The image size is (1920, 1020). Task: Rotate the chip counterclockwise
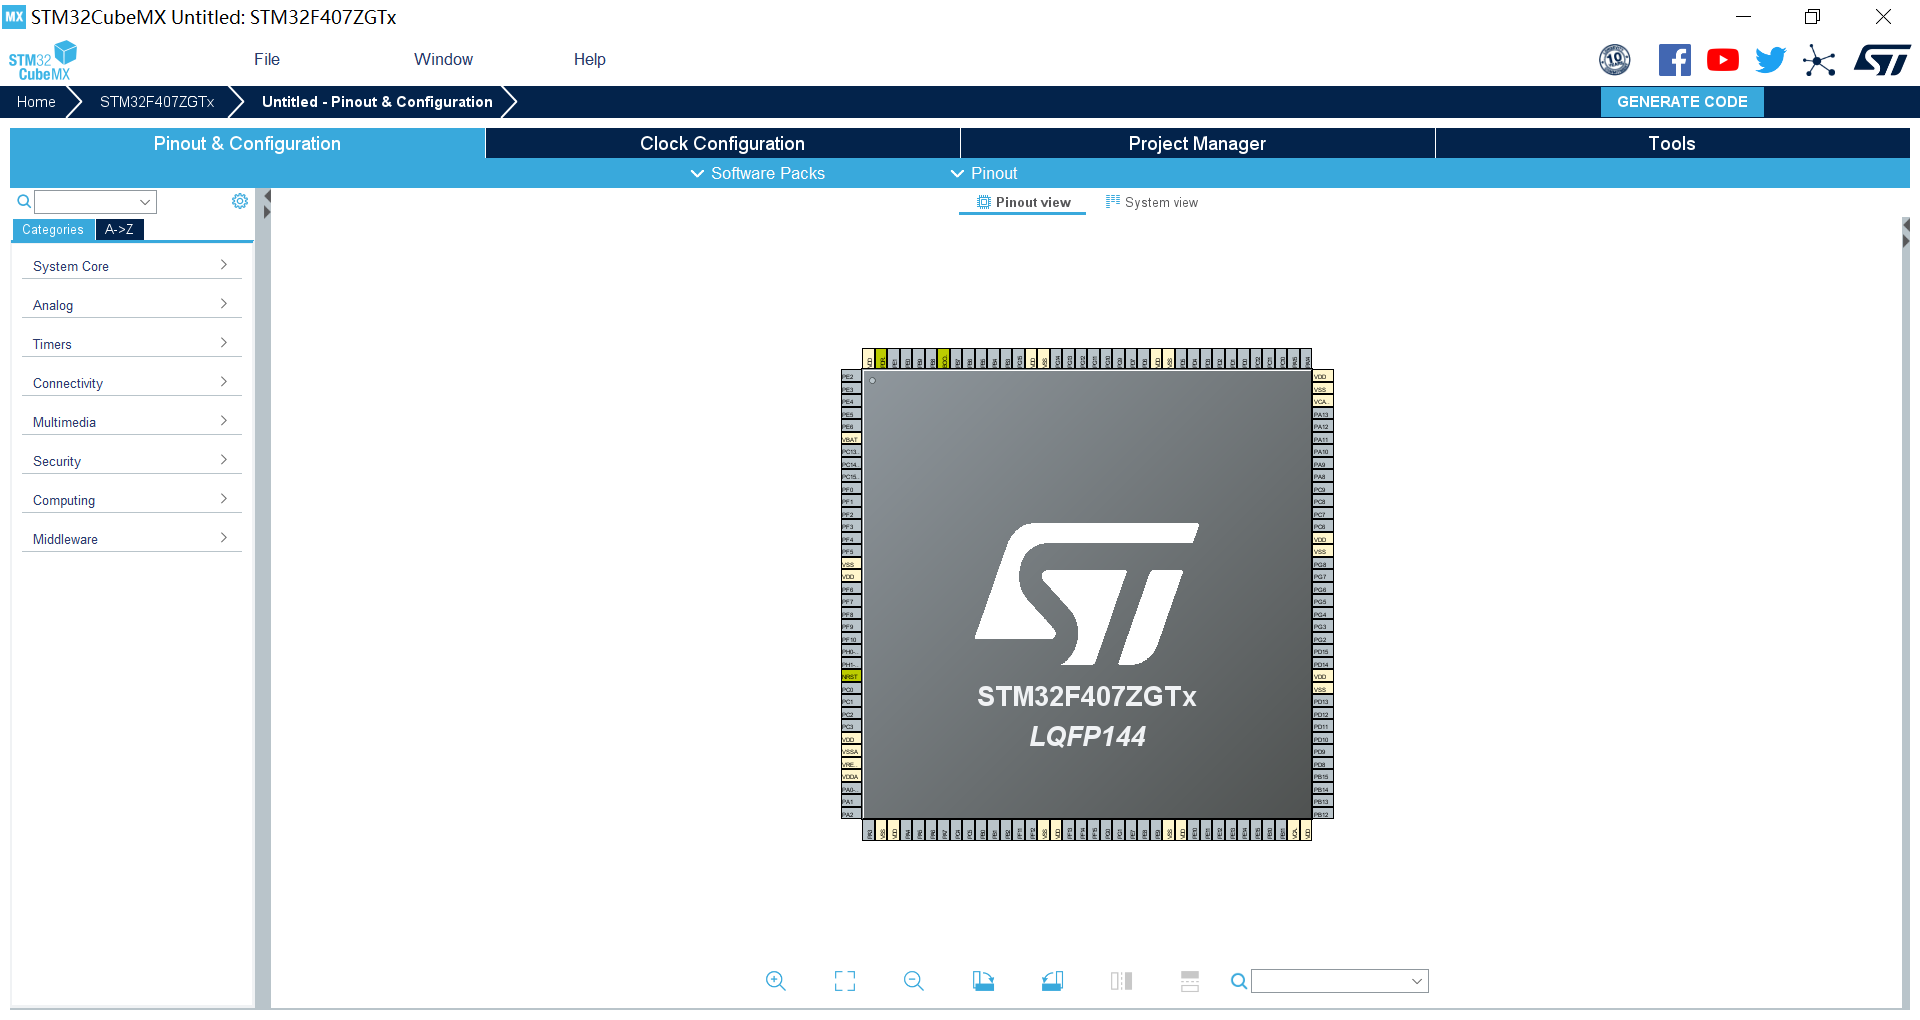tap(1052, 981)
